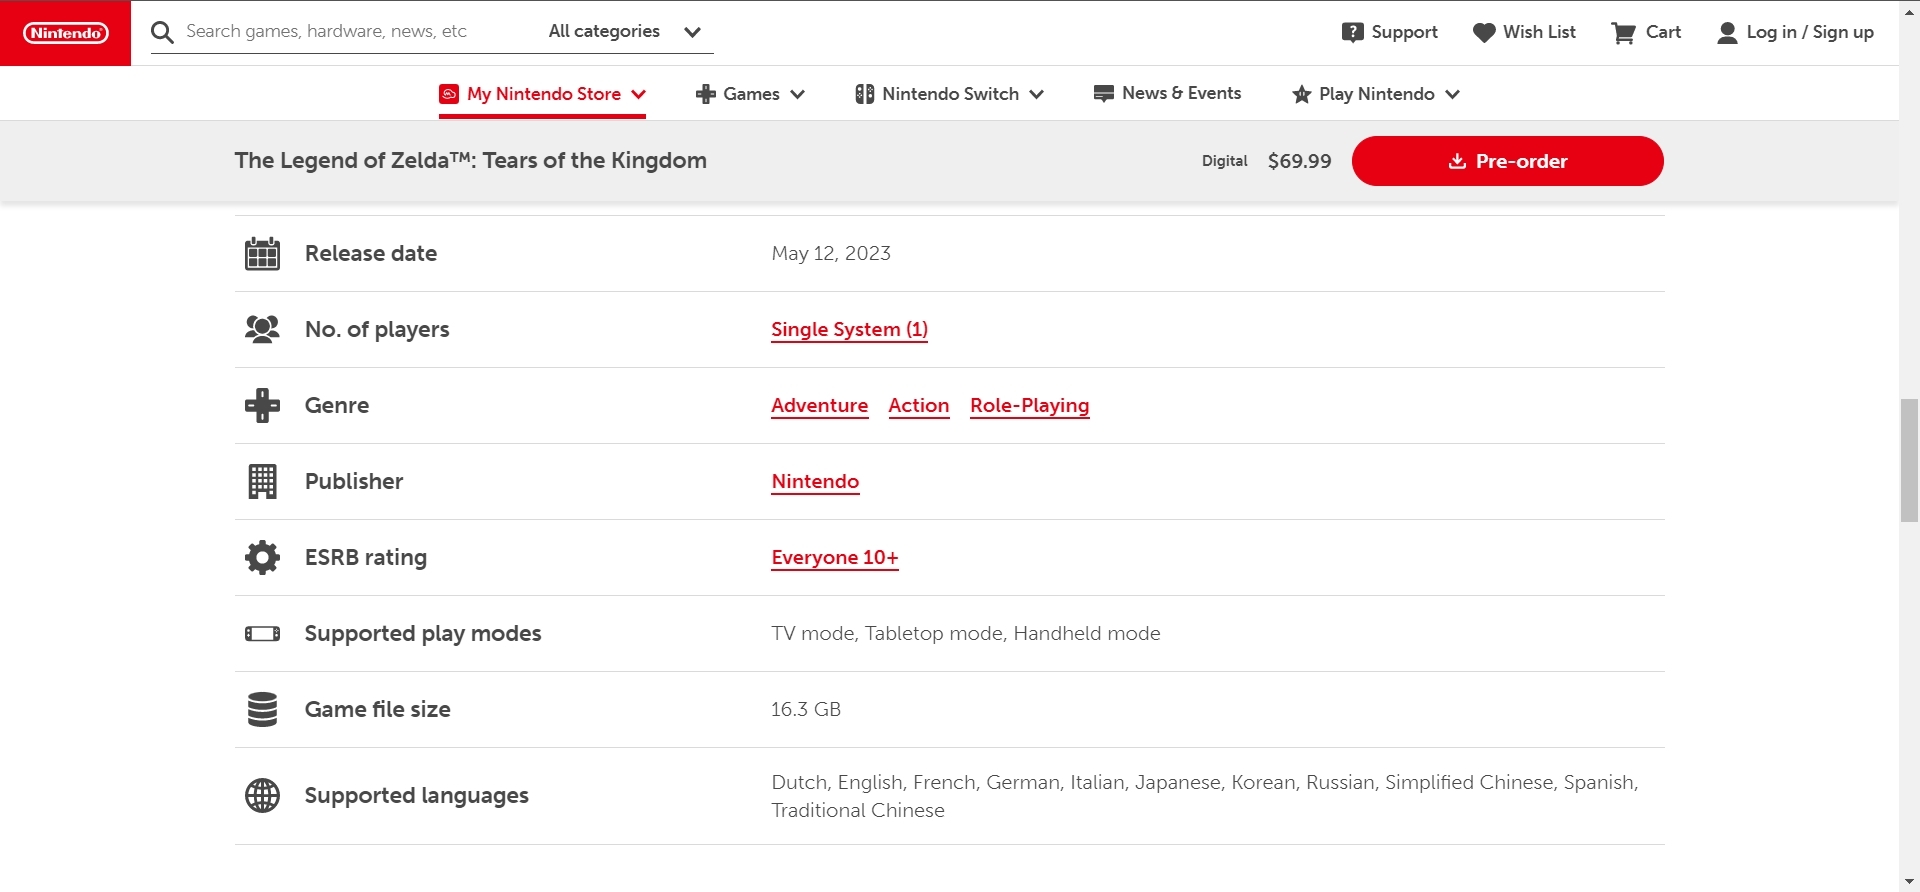Click the Game file size database icon
Image resolution: width=1920 pixels, height=892 pixels.
click(262, 709)
